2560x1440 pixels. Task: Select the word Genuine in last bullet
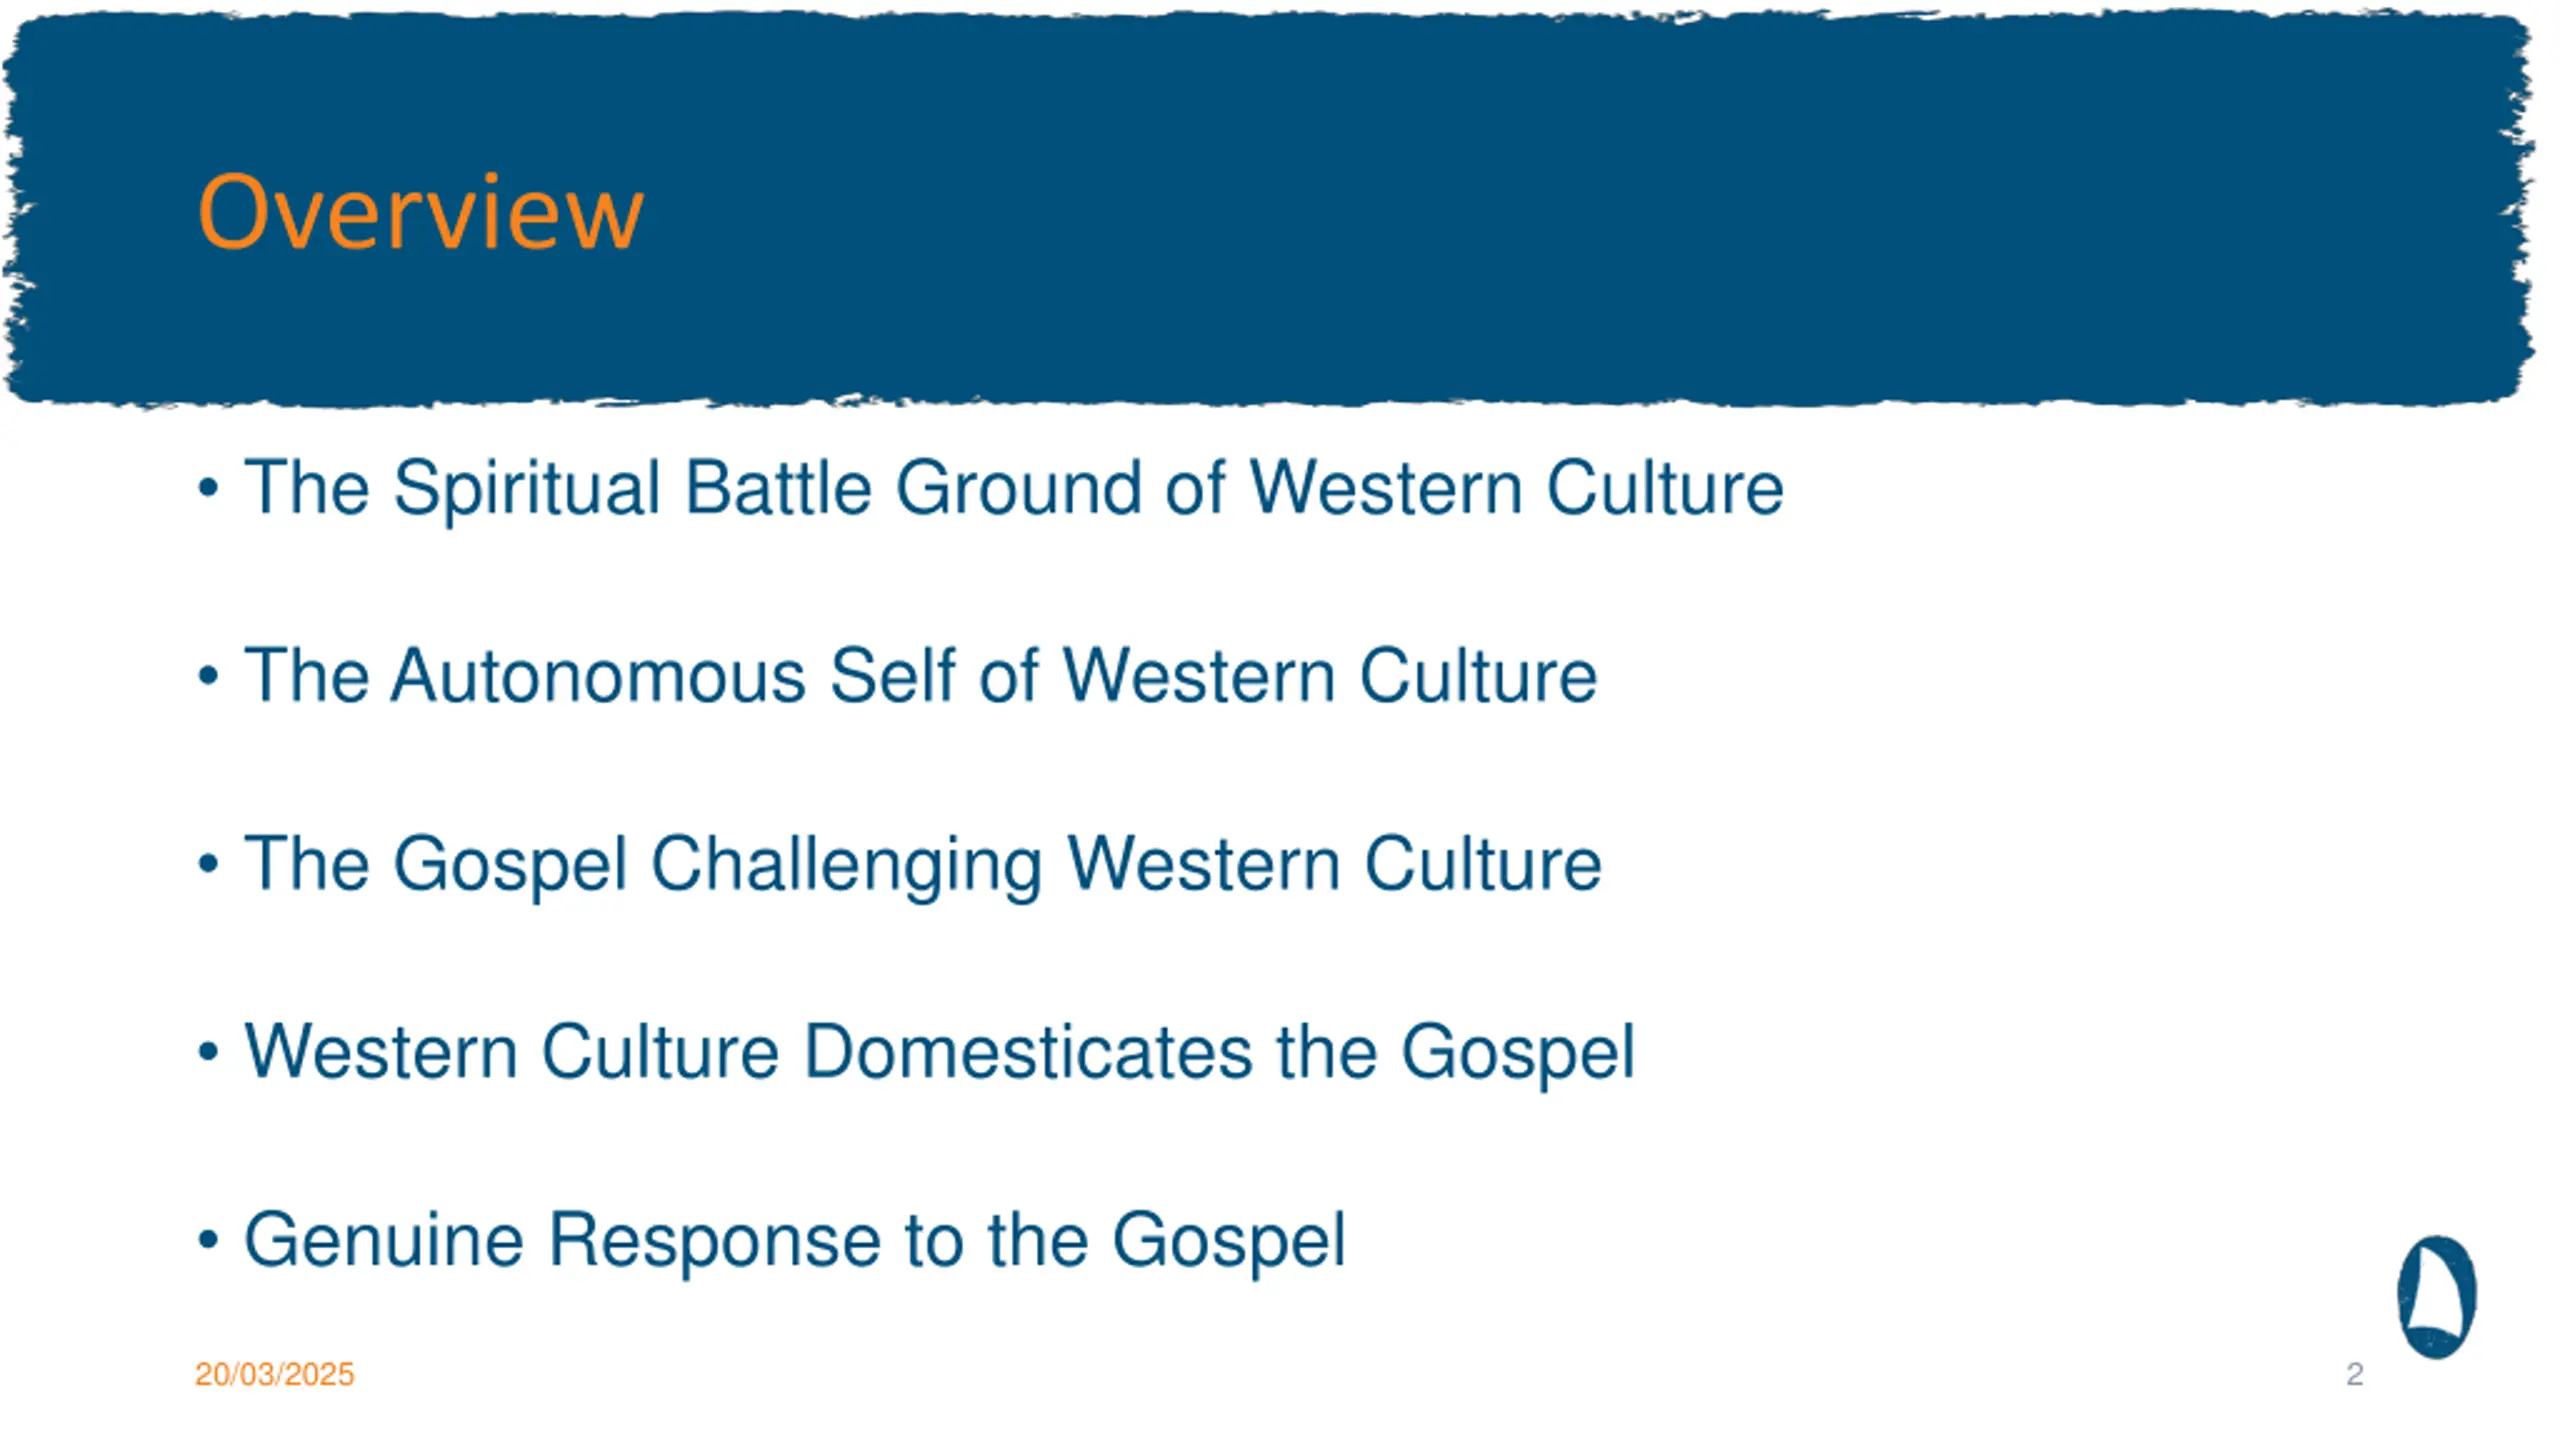click(x=384, y=1240)
